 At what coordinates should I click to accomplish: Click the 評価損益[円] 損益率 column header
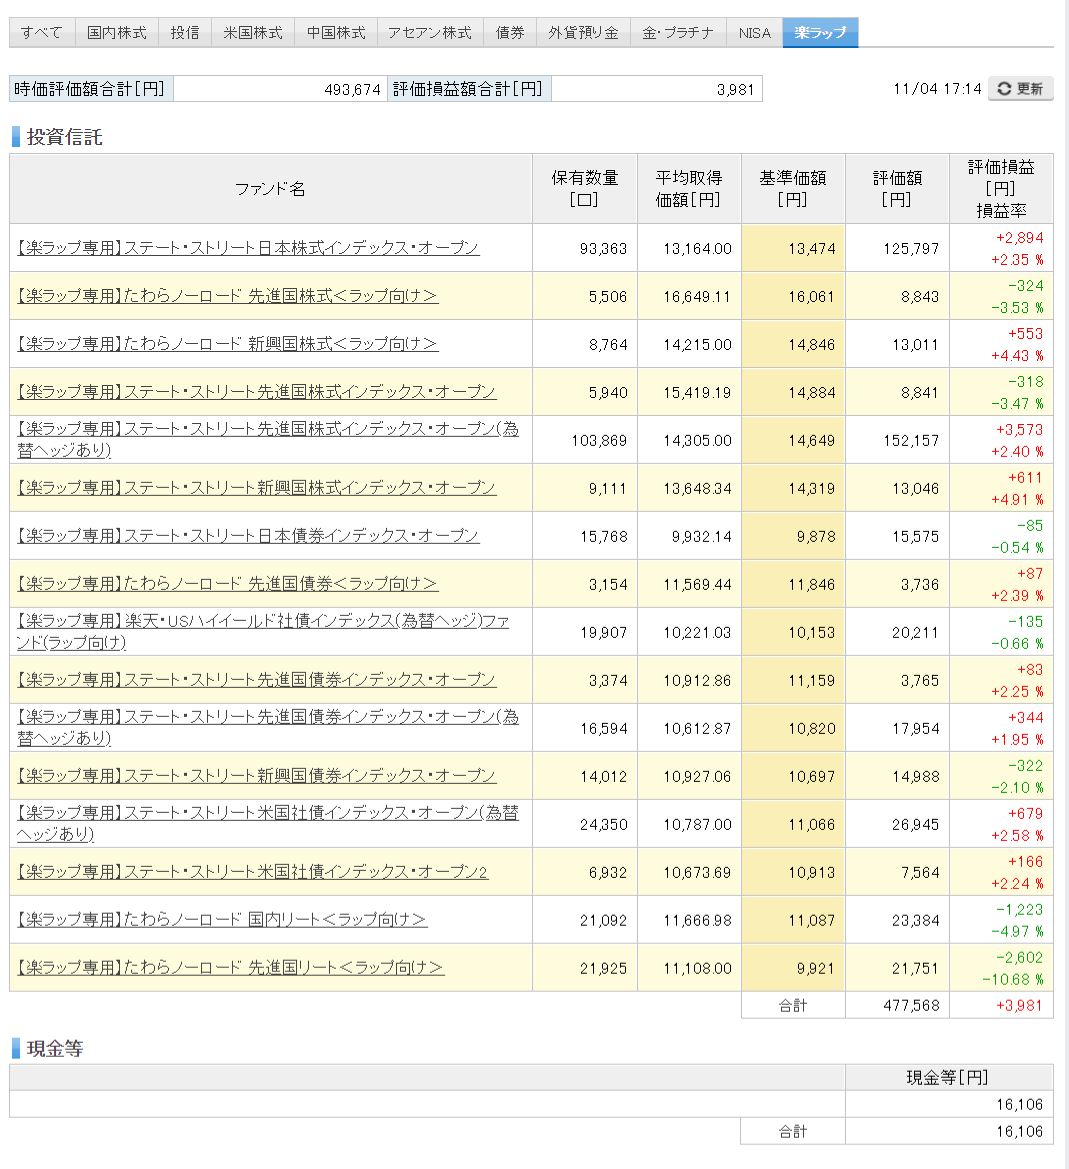[x=1001, y=189]
